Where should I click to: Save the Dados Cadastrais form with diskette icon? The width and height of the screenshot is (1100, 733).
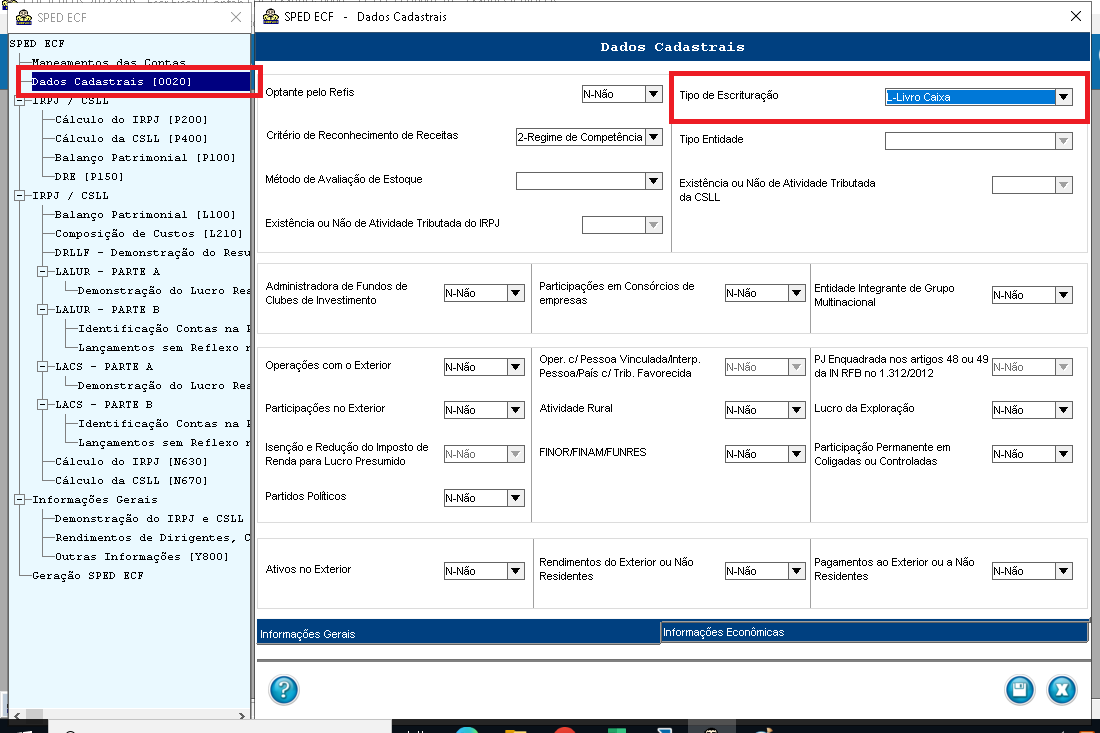[x=1019, y=690]
